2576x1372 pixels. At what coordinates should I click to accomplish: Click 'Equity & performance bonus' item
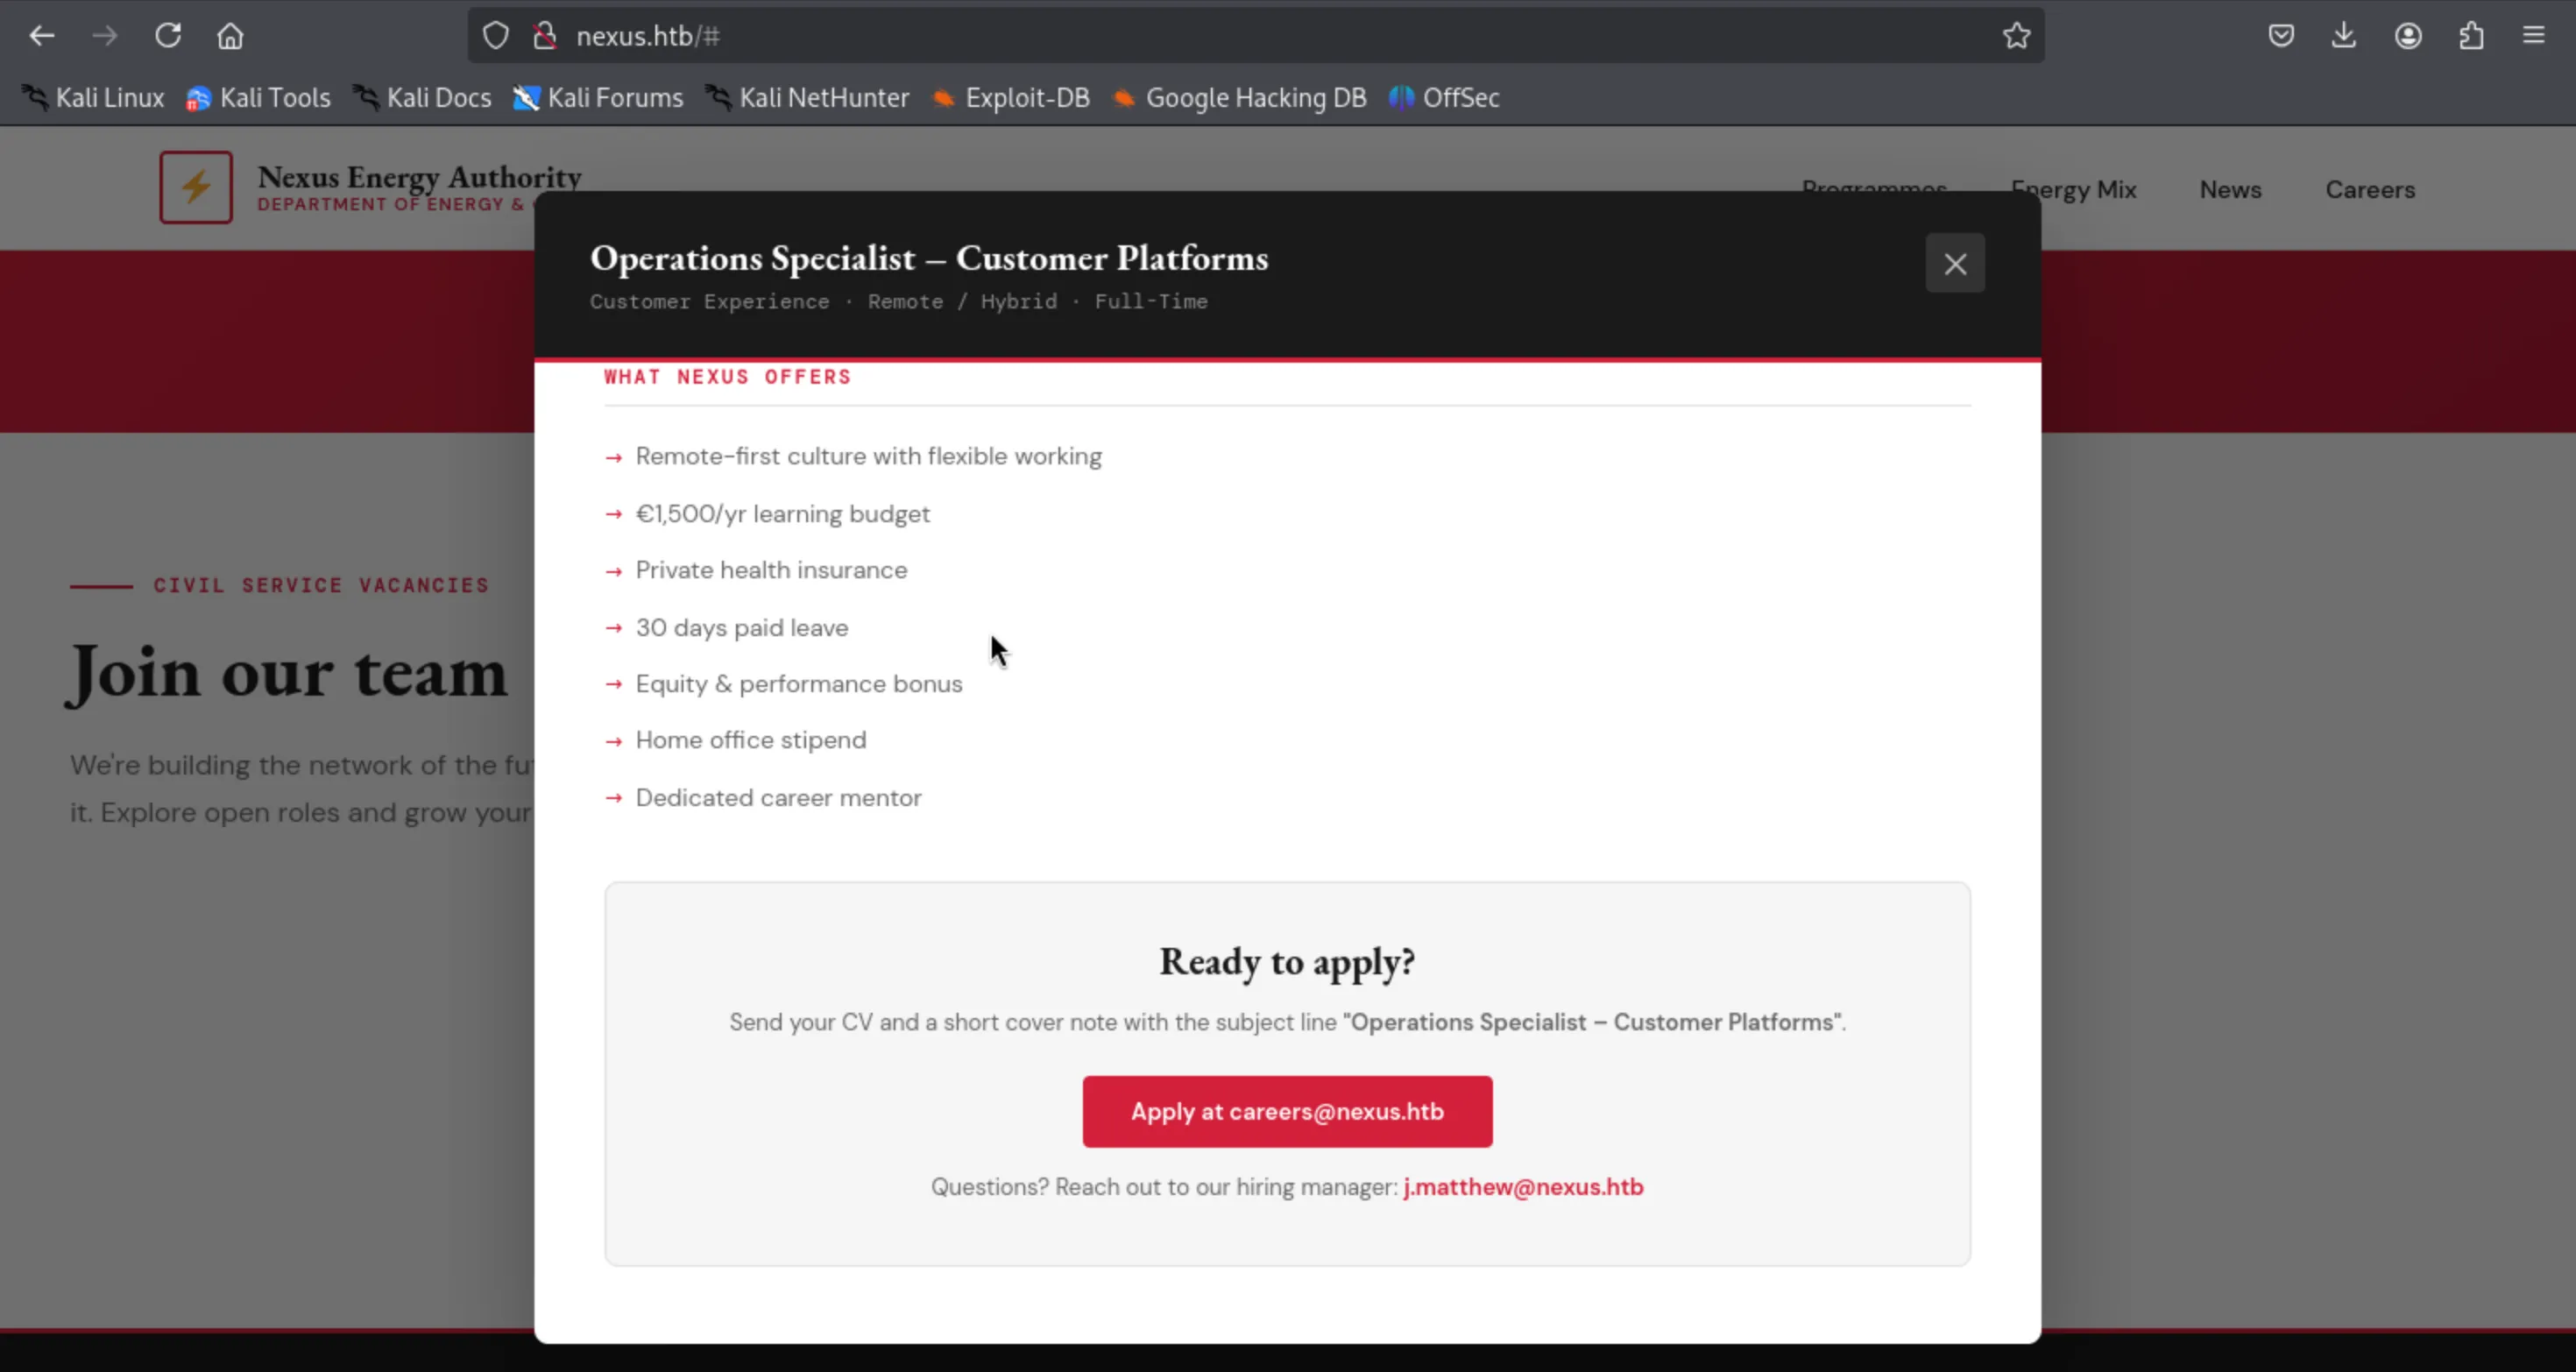coord(799,684)
